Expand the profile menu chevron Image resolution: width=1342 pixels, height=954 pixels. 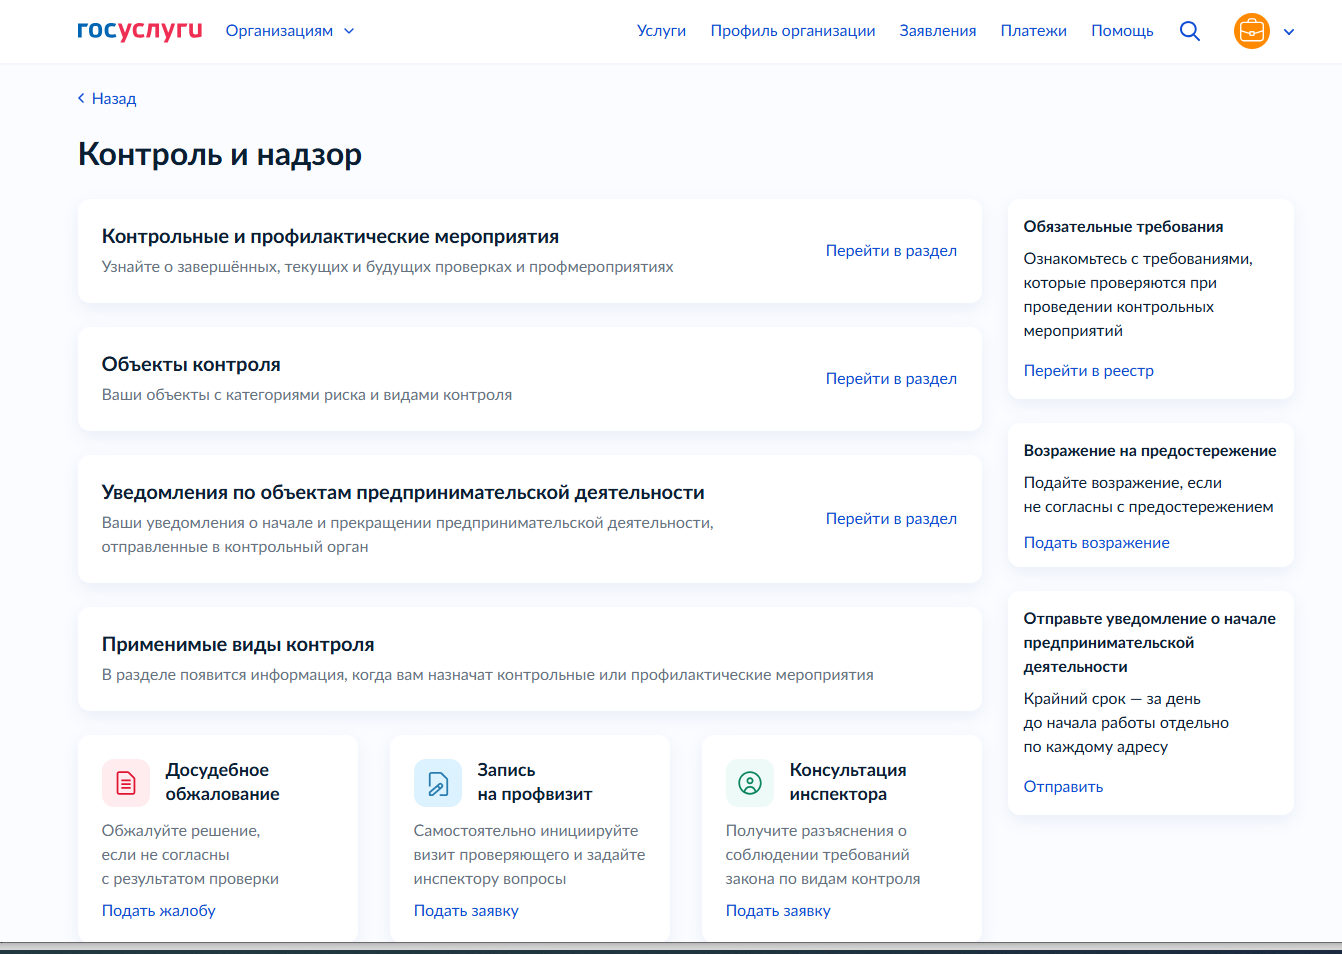click(1289, 32)
